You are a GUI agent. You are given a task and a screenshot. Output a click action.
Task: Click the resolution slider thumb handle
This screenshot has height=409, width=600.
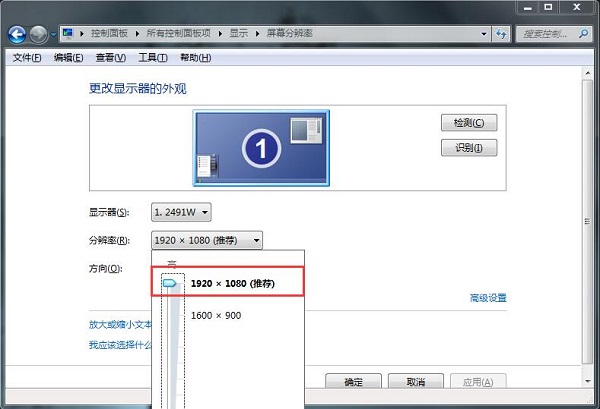pyautogui.click(x=170, y=285)
